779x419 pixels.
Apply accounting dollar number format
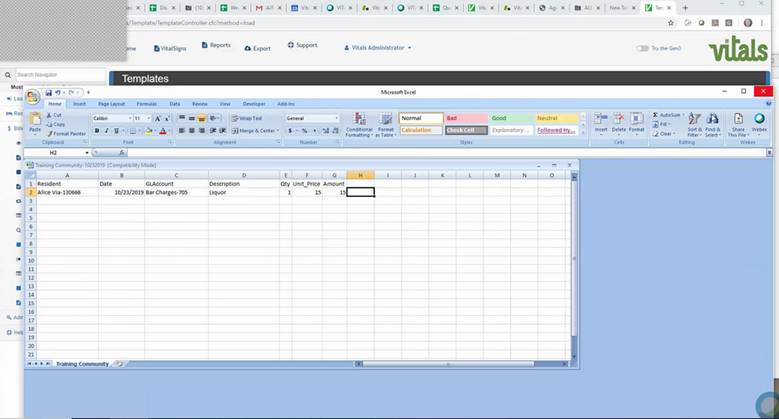[290, 131]
